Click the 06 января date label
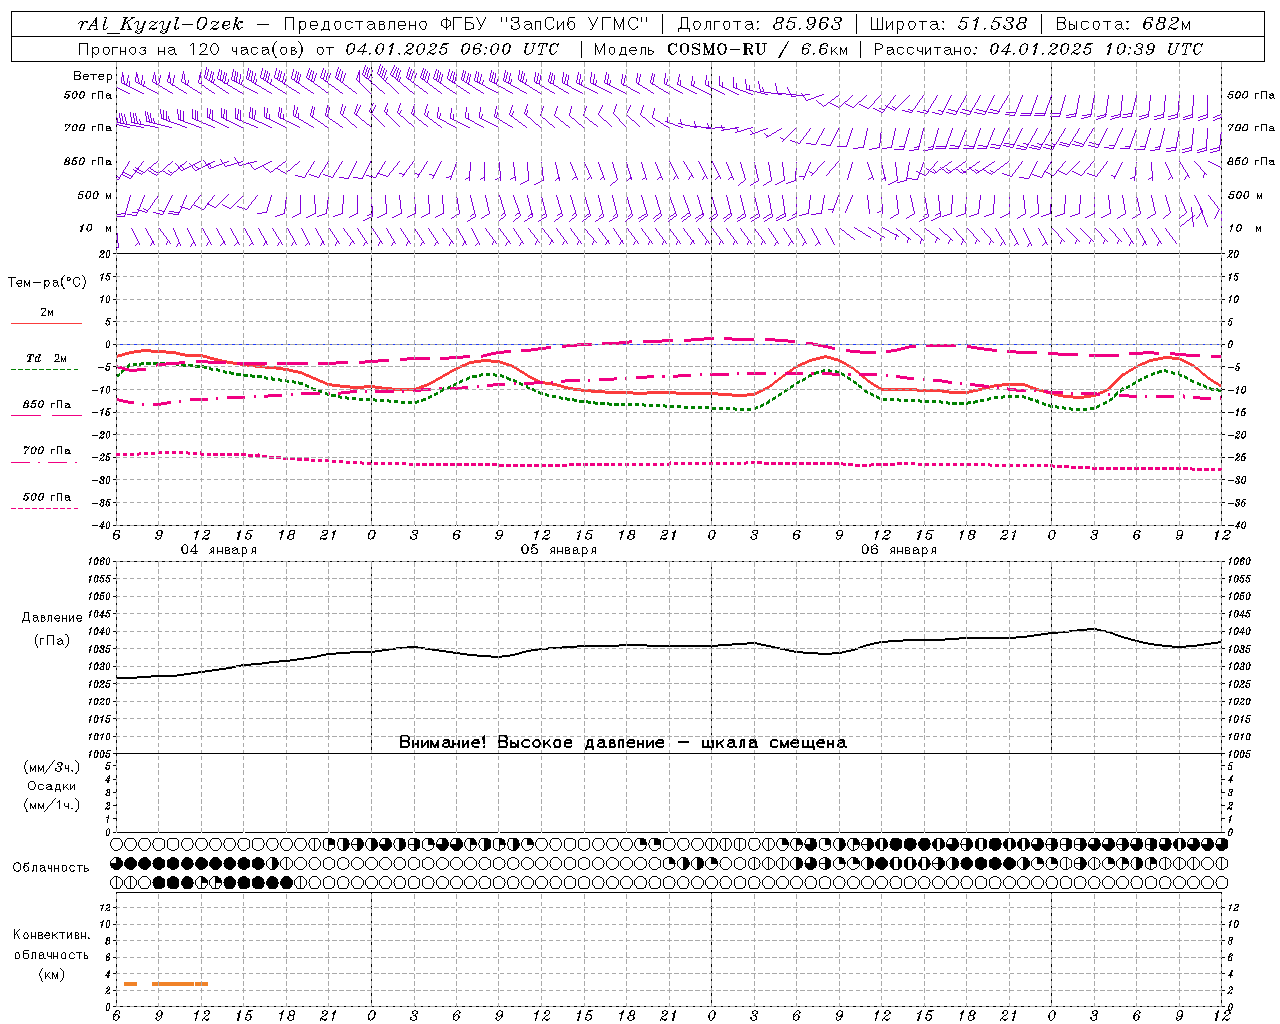The height and width of the screenshot is (1024, 1280). (898, 550)
